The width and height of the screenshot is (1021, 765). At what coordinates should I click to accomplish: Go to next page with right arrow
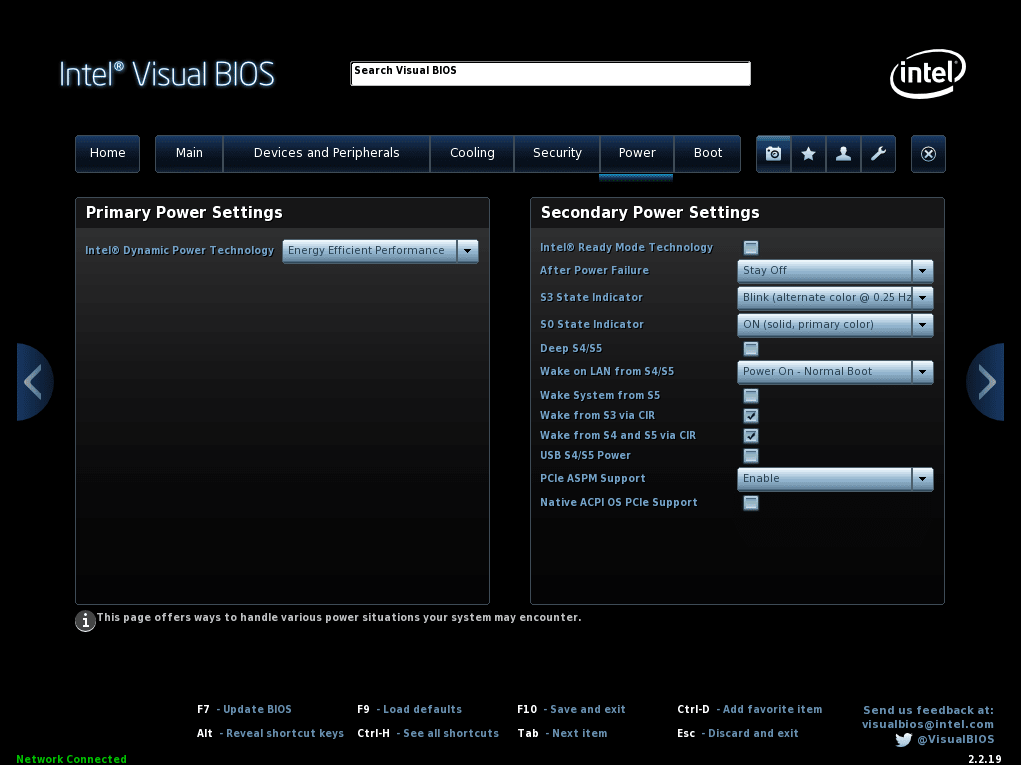(x=986, y=381)
